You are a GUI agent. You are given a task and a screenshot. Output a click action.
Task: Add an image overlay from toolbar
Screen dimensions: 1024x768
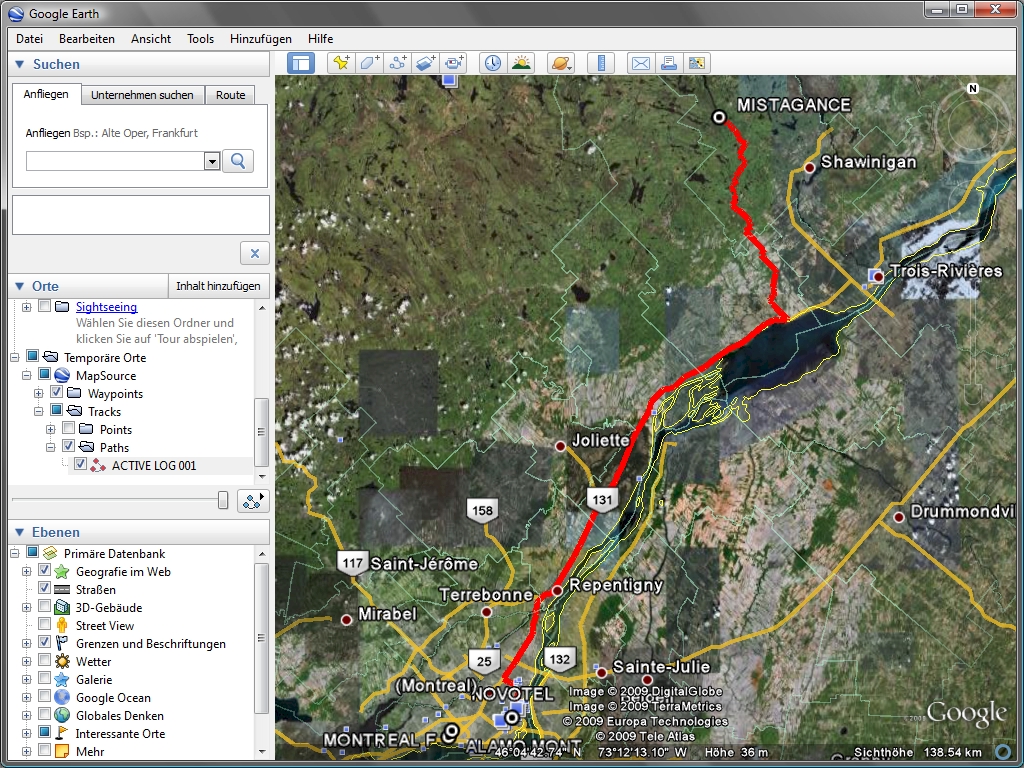pos(425,63)
